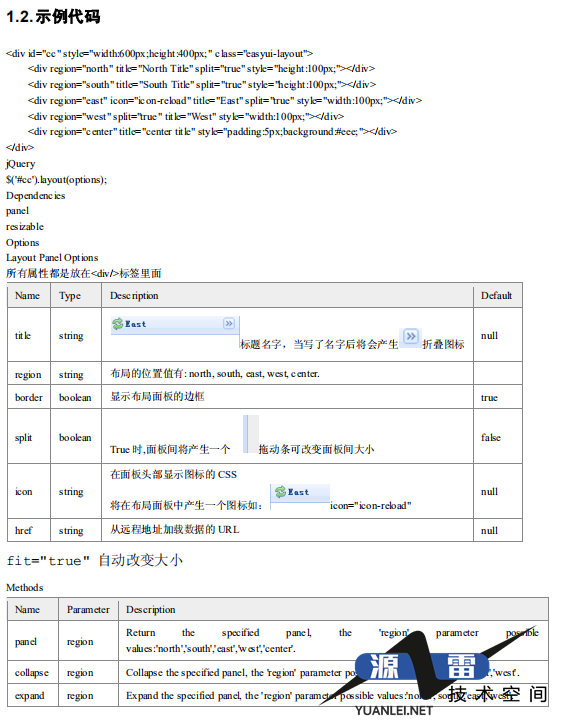
Task: Click the 在面板头部显示图标的 CSS text
Action: point(173,475)
